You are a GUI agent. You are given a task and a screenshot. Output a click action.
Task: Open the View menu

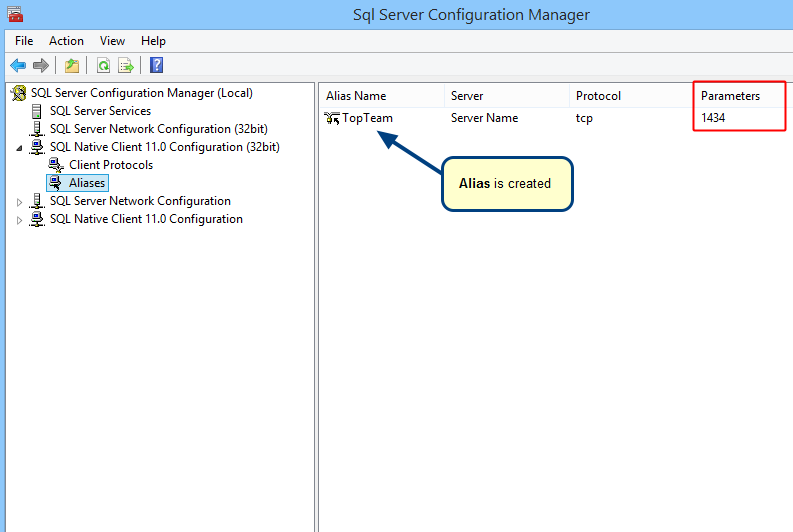112,41
